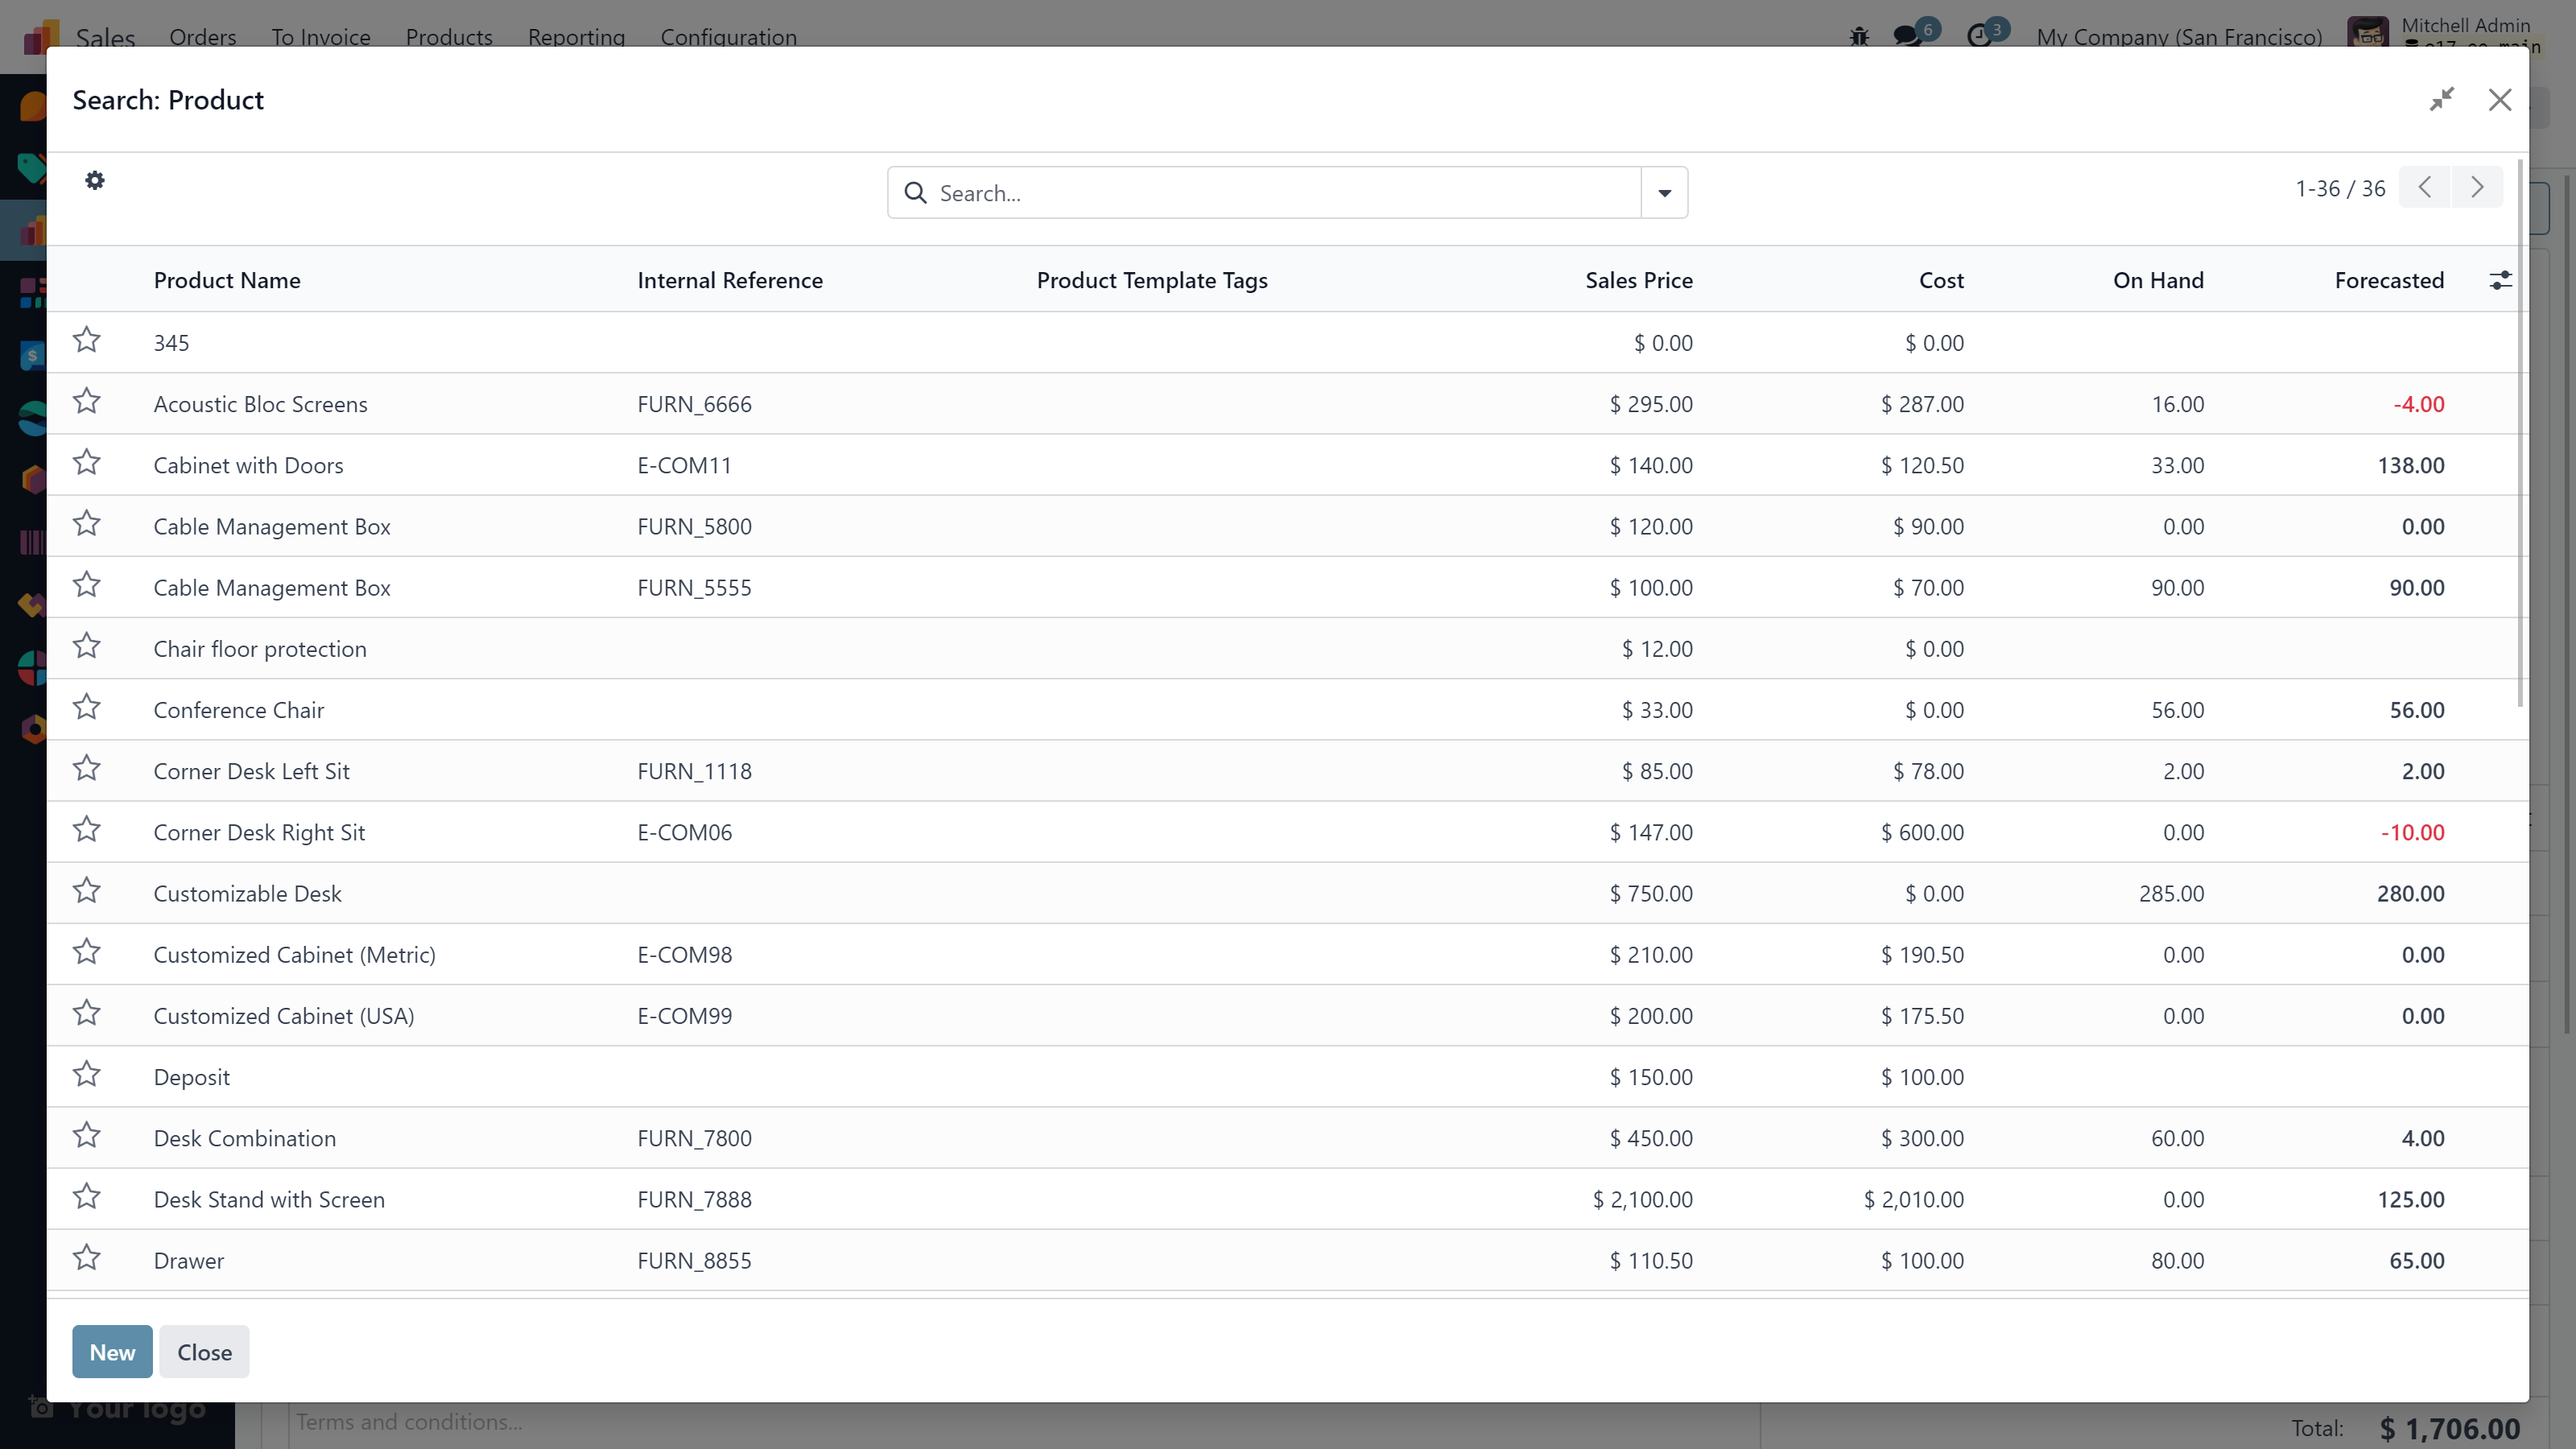Click the Close button
2576x1449 pixels.
(x=204, y=1352)
